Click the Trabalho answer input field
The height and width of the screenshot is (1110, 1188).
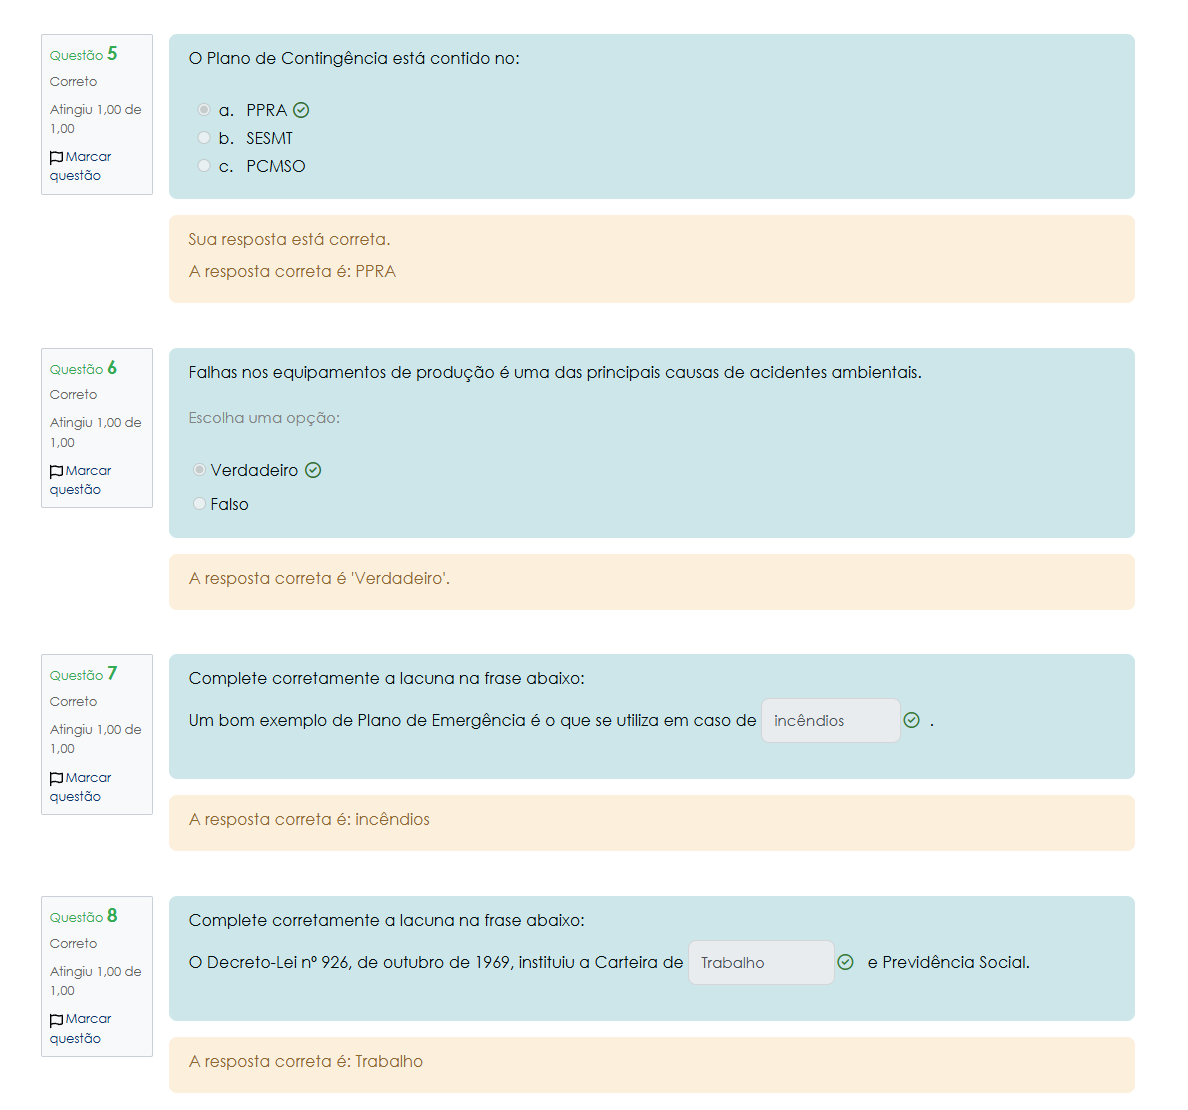pos(760,963)
